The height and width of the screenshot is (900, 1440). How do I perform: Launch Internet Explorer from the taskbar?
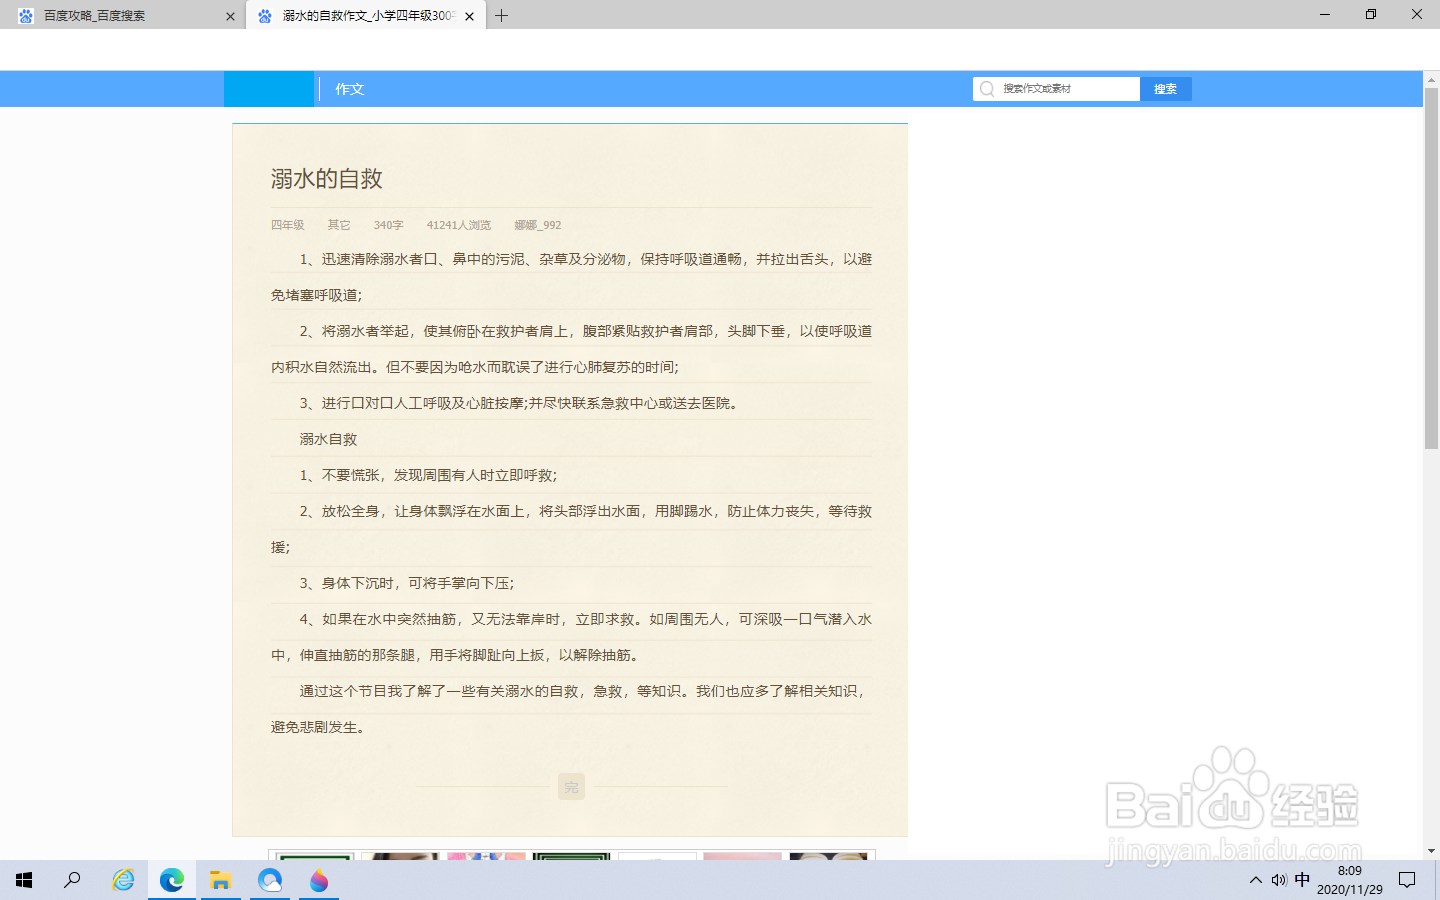122,880
